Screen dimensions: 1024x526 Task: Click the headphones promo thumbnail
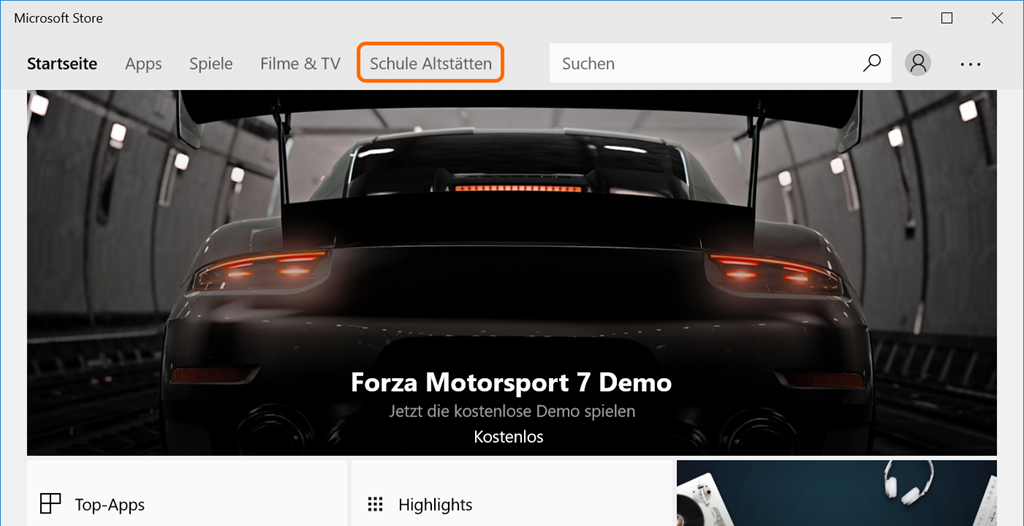pyautogui.click(x=836, y=492)
